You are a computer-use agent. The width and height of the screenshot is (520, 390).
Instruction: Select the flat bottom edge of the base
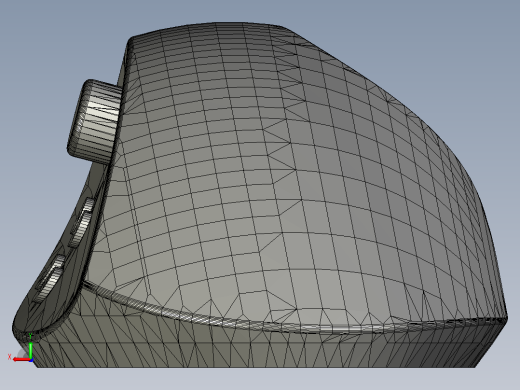pyautogui.click(x=255, y=367)
